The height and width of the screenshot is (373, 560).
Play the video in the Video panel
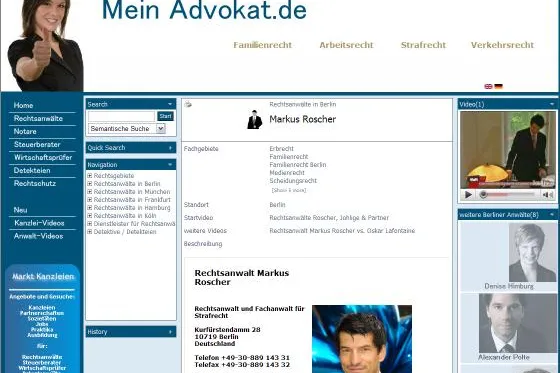[x=468, y=195]
